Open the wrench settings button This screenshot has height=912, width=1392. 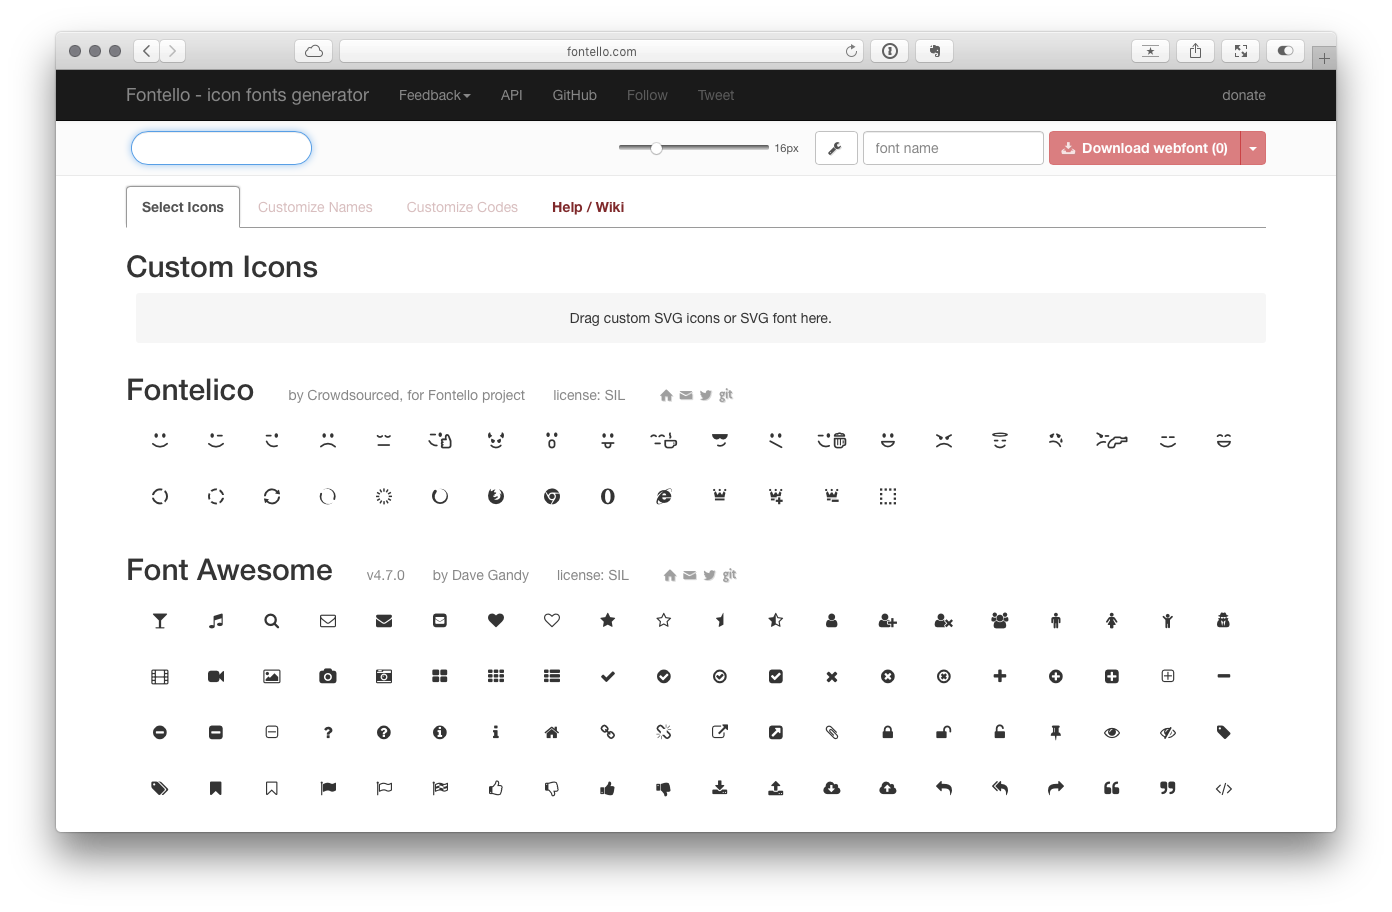tap(836, 148)
